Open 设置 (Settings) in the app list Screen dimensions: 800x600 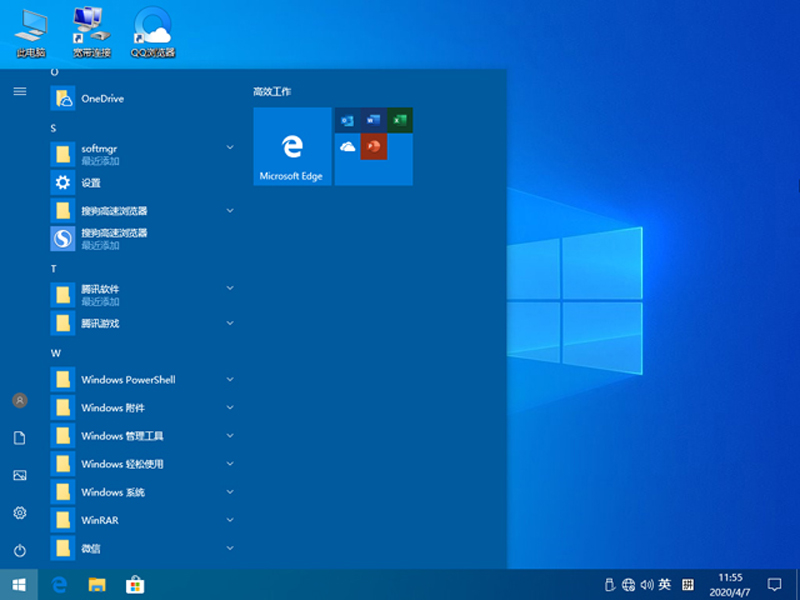pos(91,183)
